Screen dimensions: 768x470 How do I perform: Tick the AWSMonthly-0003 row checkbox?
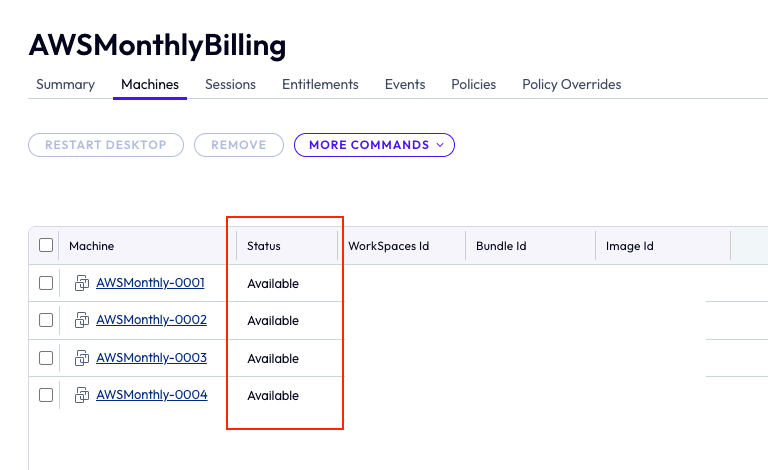pyautogui.click(x=46, y=358)
